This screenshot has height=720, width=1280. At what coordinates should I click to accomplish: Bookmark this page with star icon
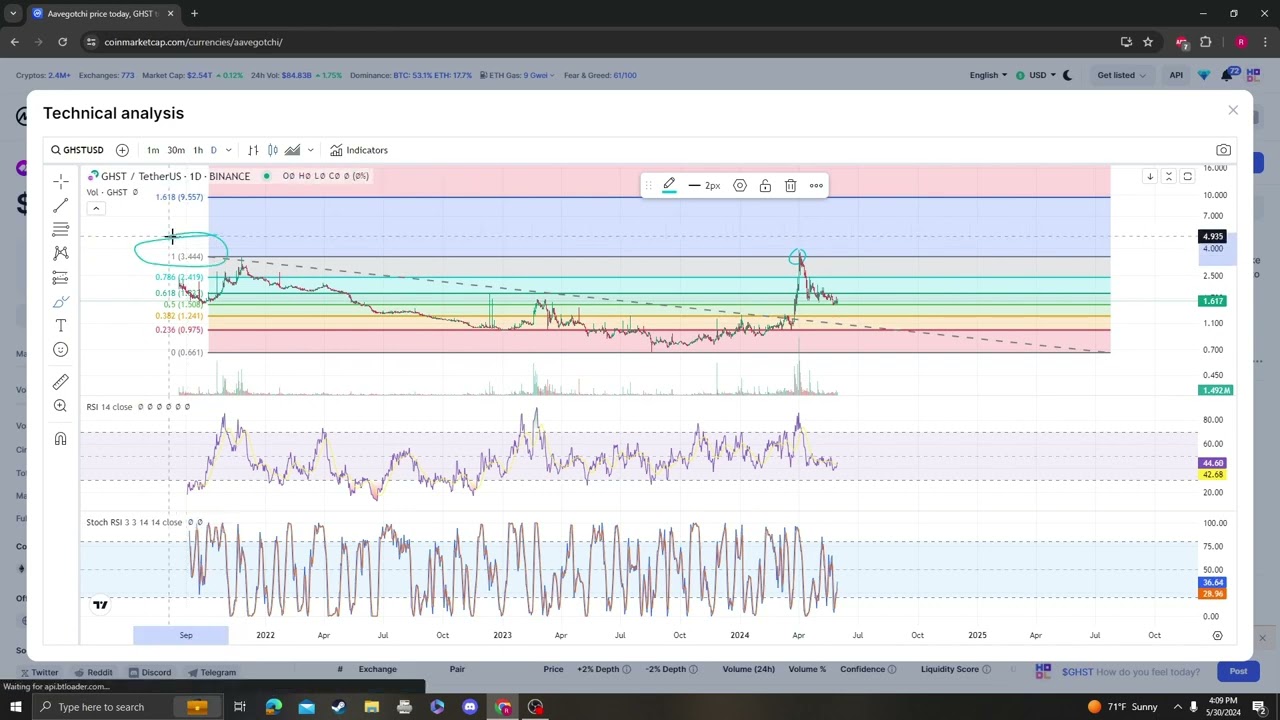1148,42
